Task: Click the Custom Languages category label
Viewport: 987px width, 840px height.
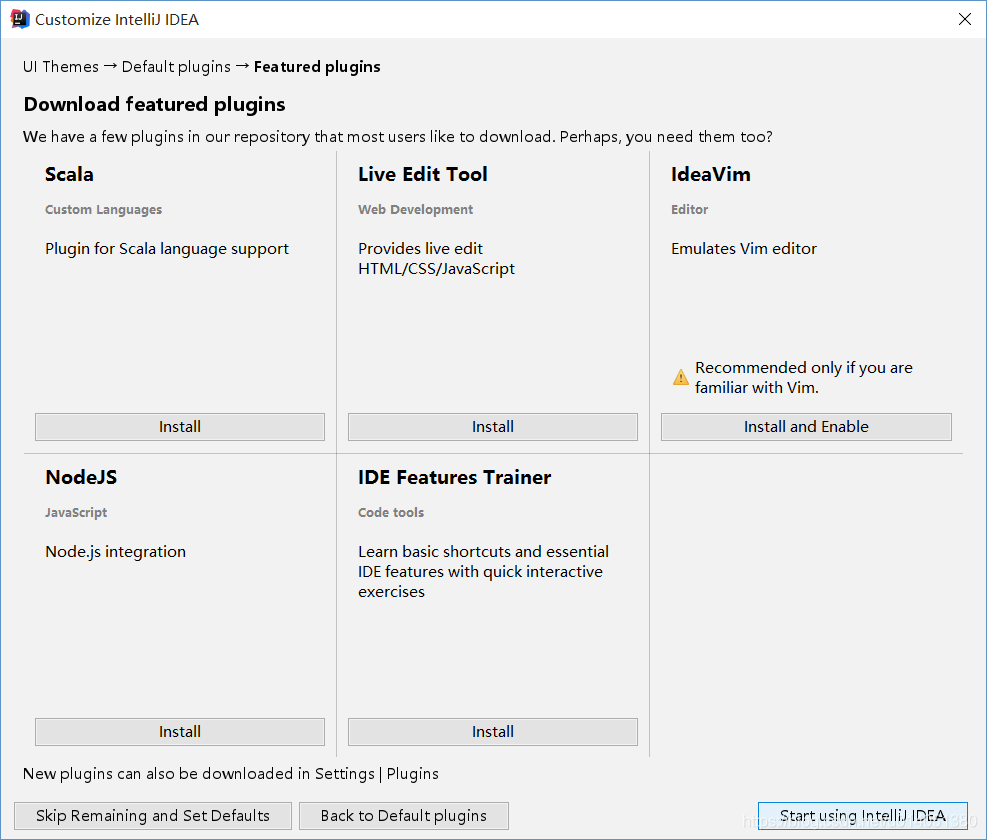Action: [103, 210]
